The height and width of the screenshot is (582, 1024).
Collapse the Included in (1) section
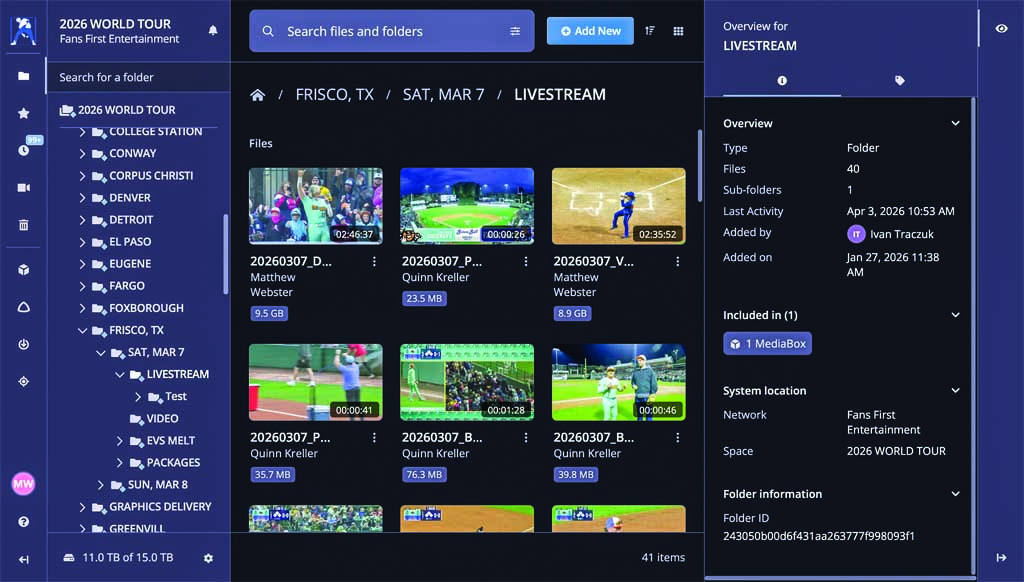pyautogui.click(x=955, y=315)
